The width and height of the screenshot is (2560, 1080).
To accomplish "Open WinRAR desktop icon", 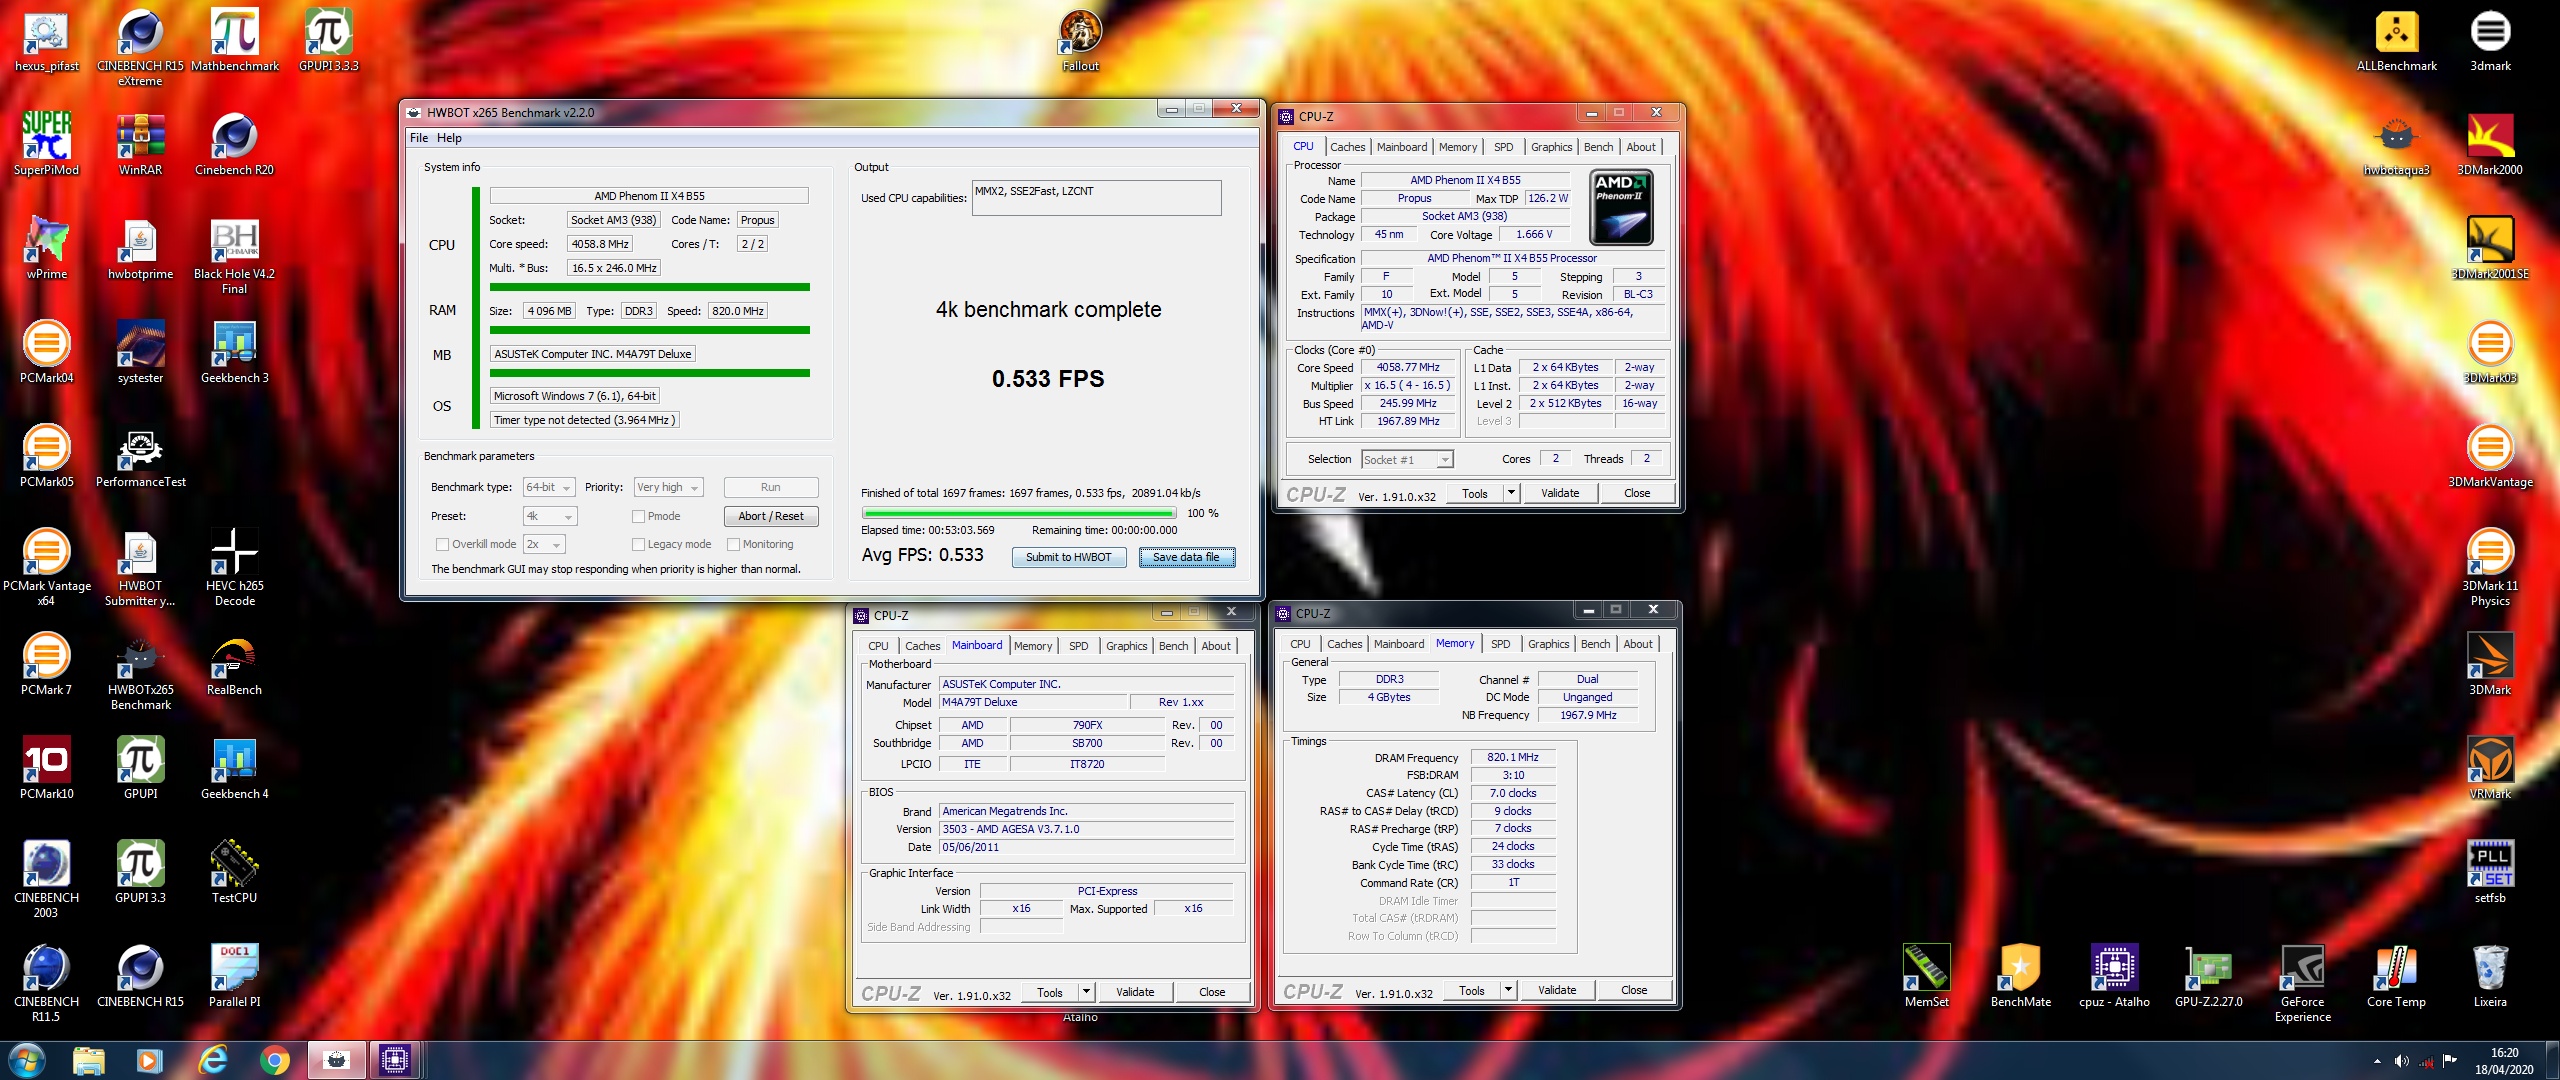I will click(x=140, y=143).
